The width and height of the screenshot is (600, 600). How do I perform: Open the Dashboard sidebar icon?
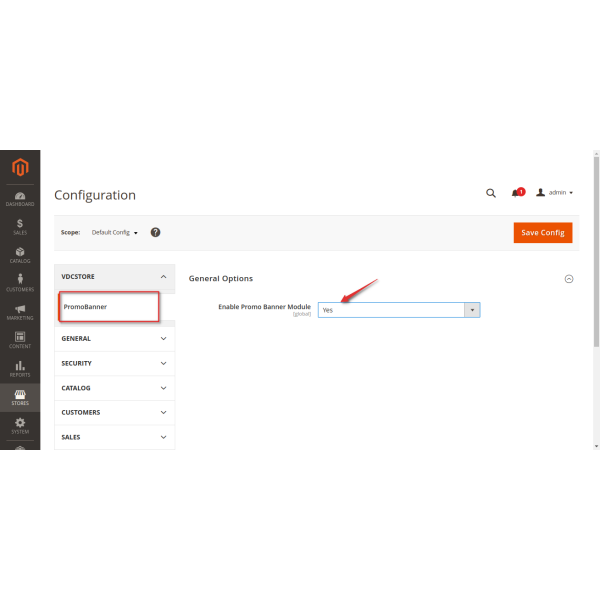pos(20,198)
